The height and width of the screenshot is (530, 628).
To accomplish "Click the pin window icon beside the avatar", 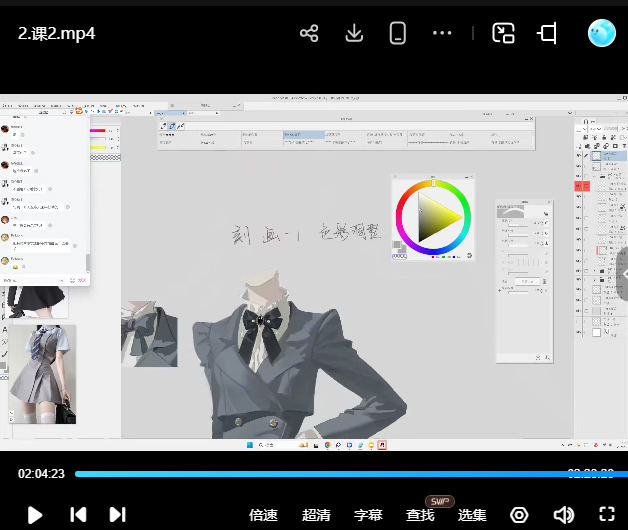I will click(547, 33).
